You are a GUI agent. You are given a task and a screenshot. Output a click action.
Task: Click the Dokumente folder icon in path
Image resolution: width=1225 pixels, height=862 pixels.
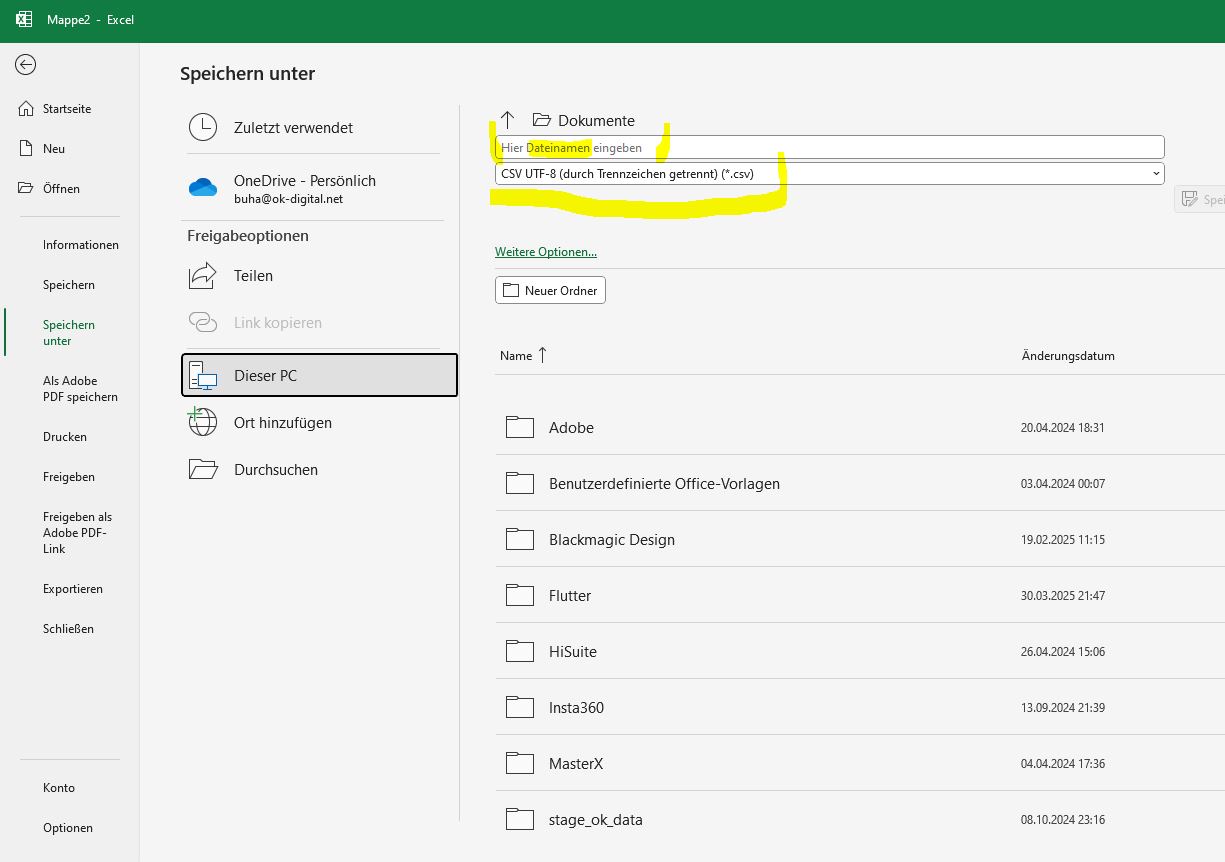click(542, 120)
